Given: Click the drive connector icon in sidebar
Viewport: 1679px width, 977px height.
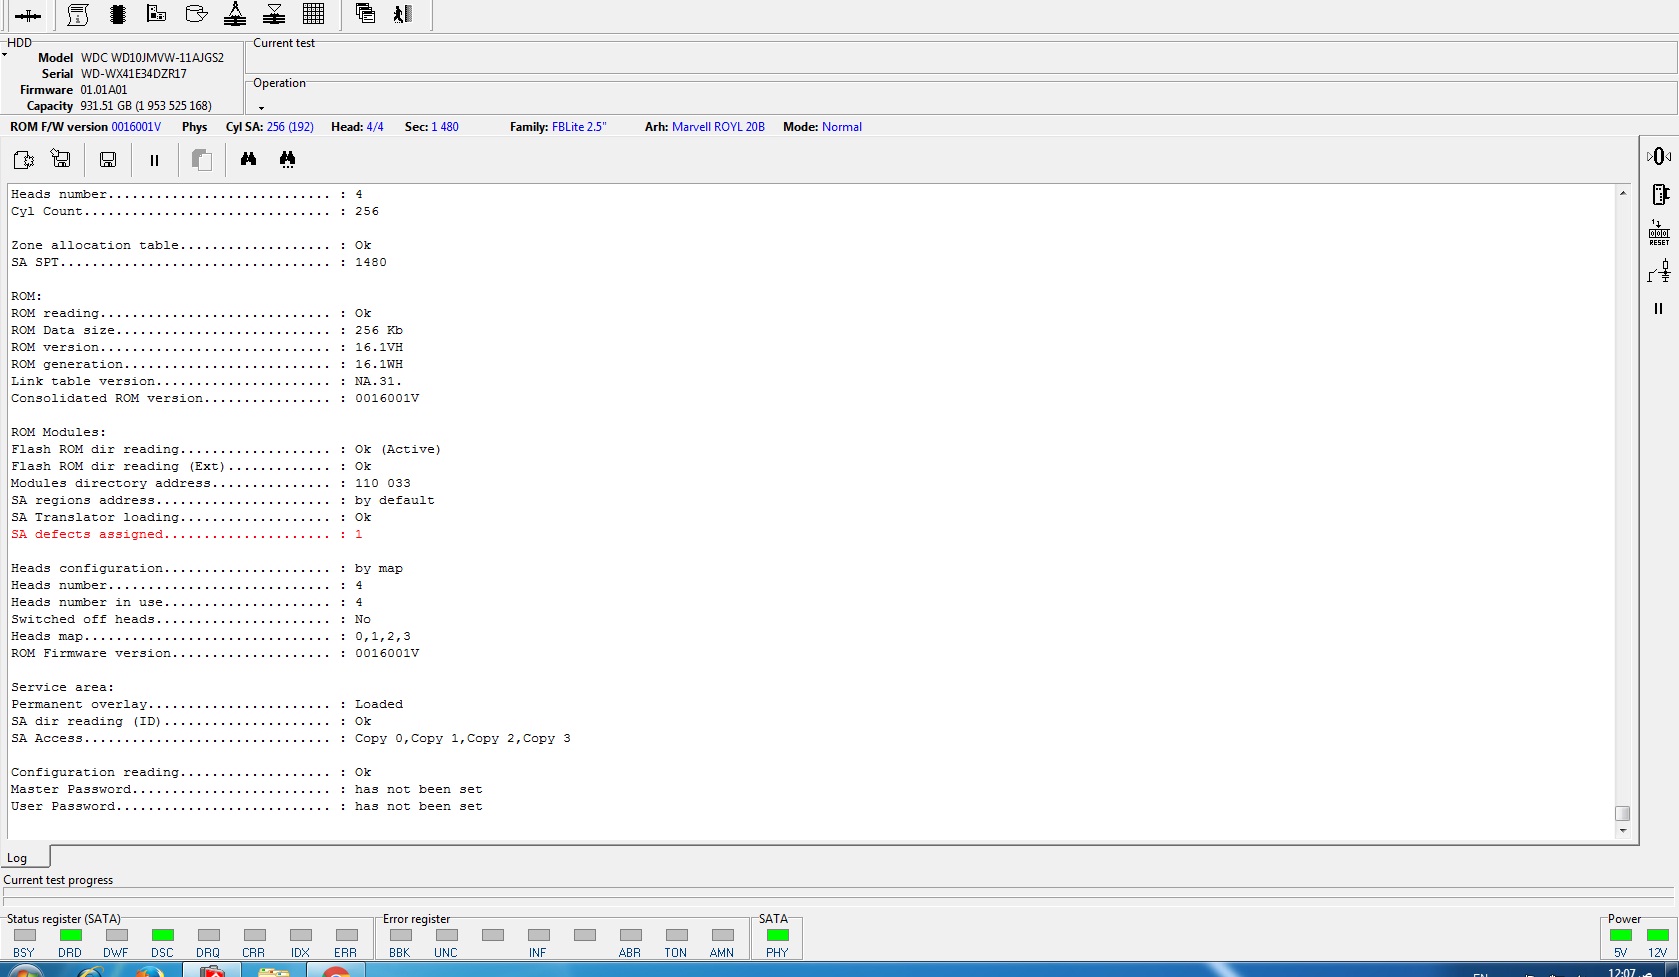Looking at the screenshot, I should pyautogui.click(x=1659, y=194).
